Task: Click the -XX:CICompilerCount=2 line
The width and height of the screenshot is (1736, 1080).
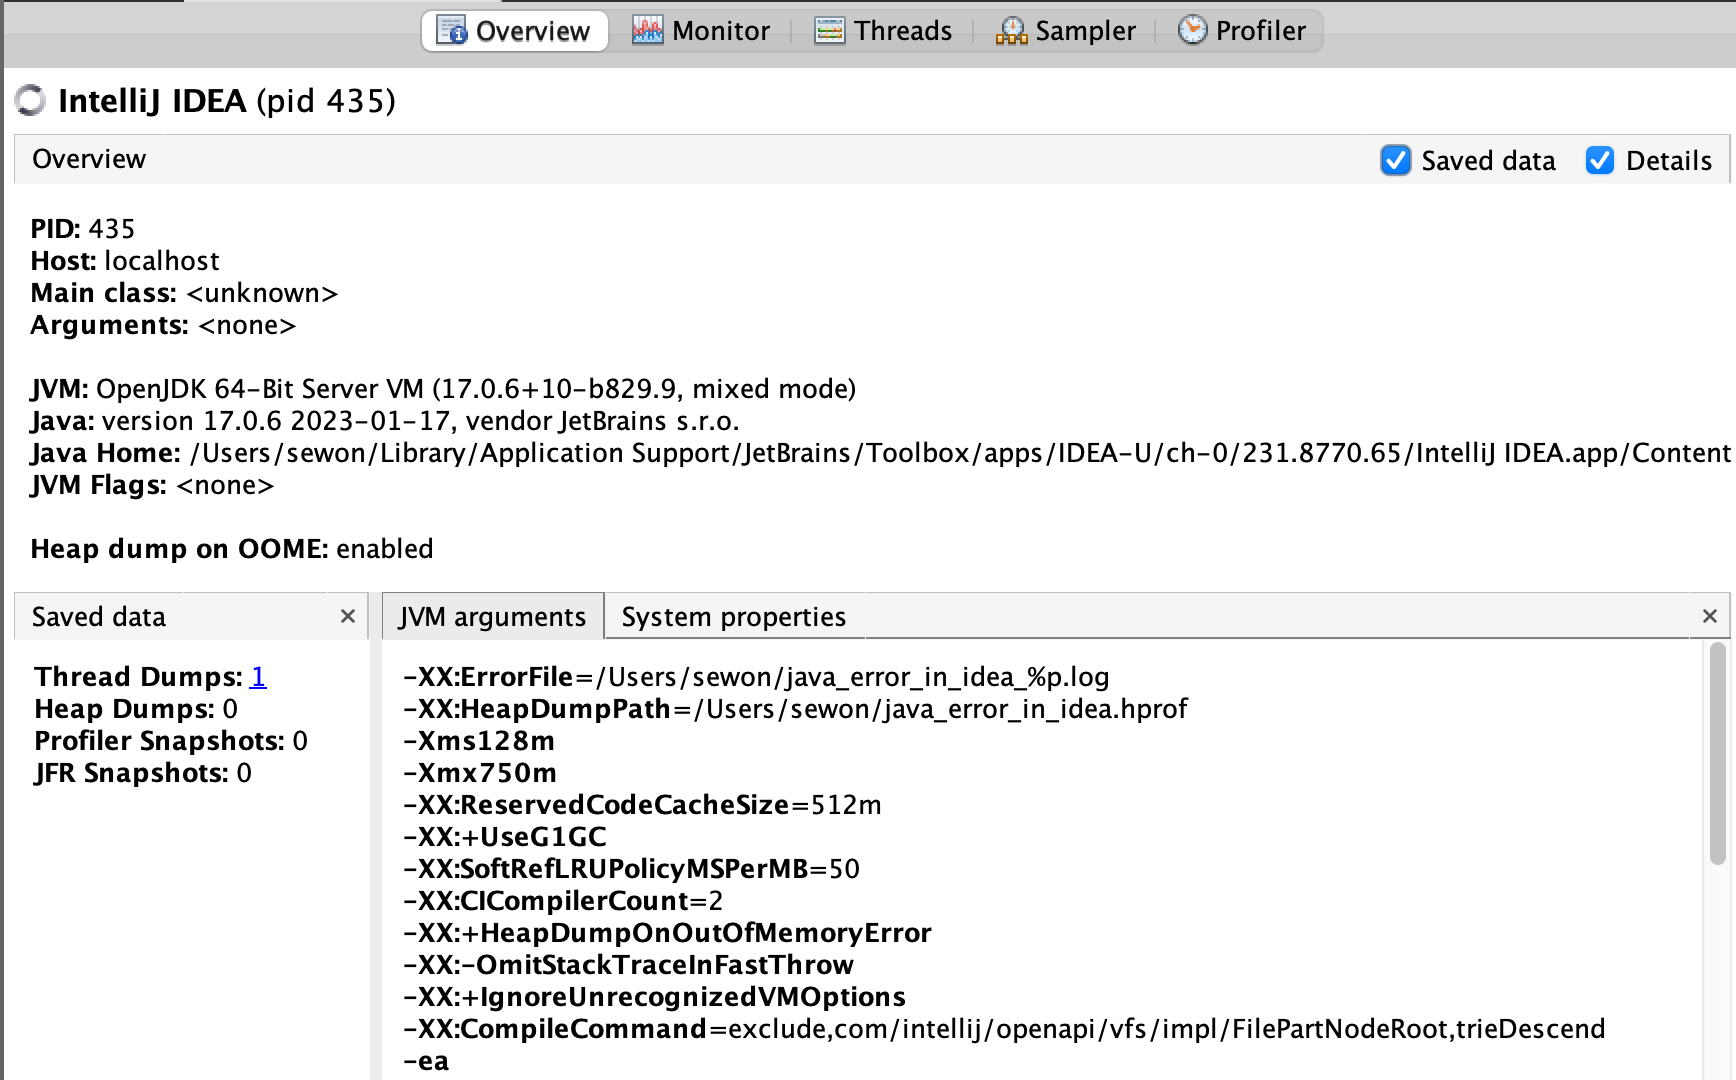Action: 563,901
